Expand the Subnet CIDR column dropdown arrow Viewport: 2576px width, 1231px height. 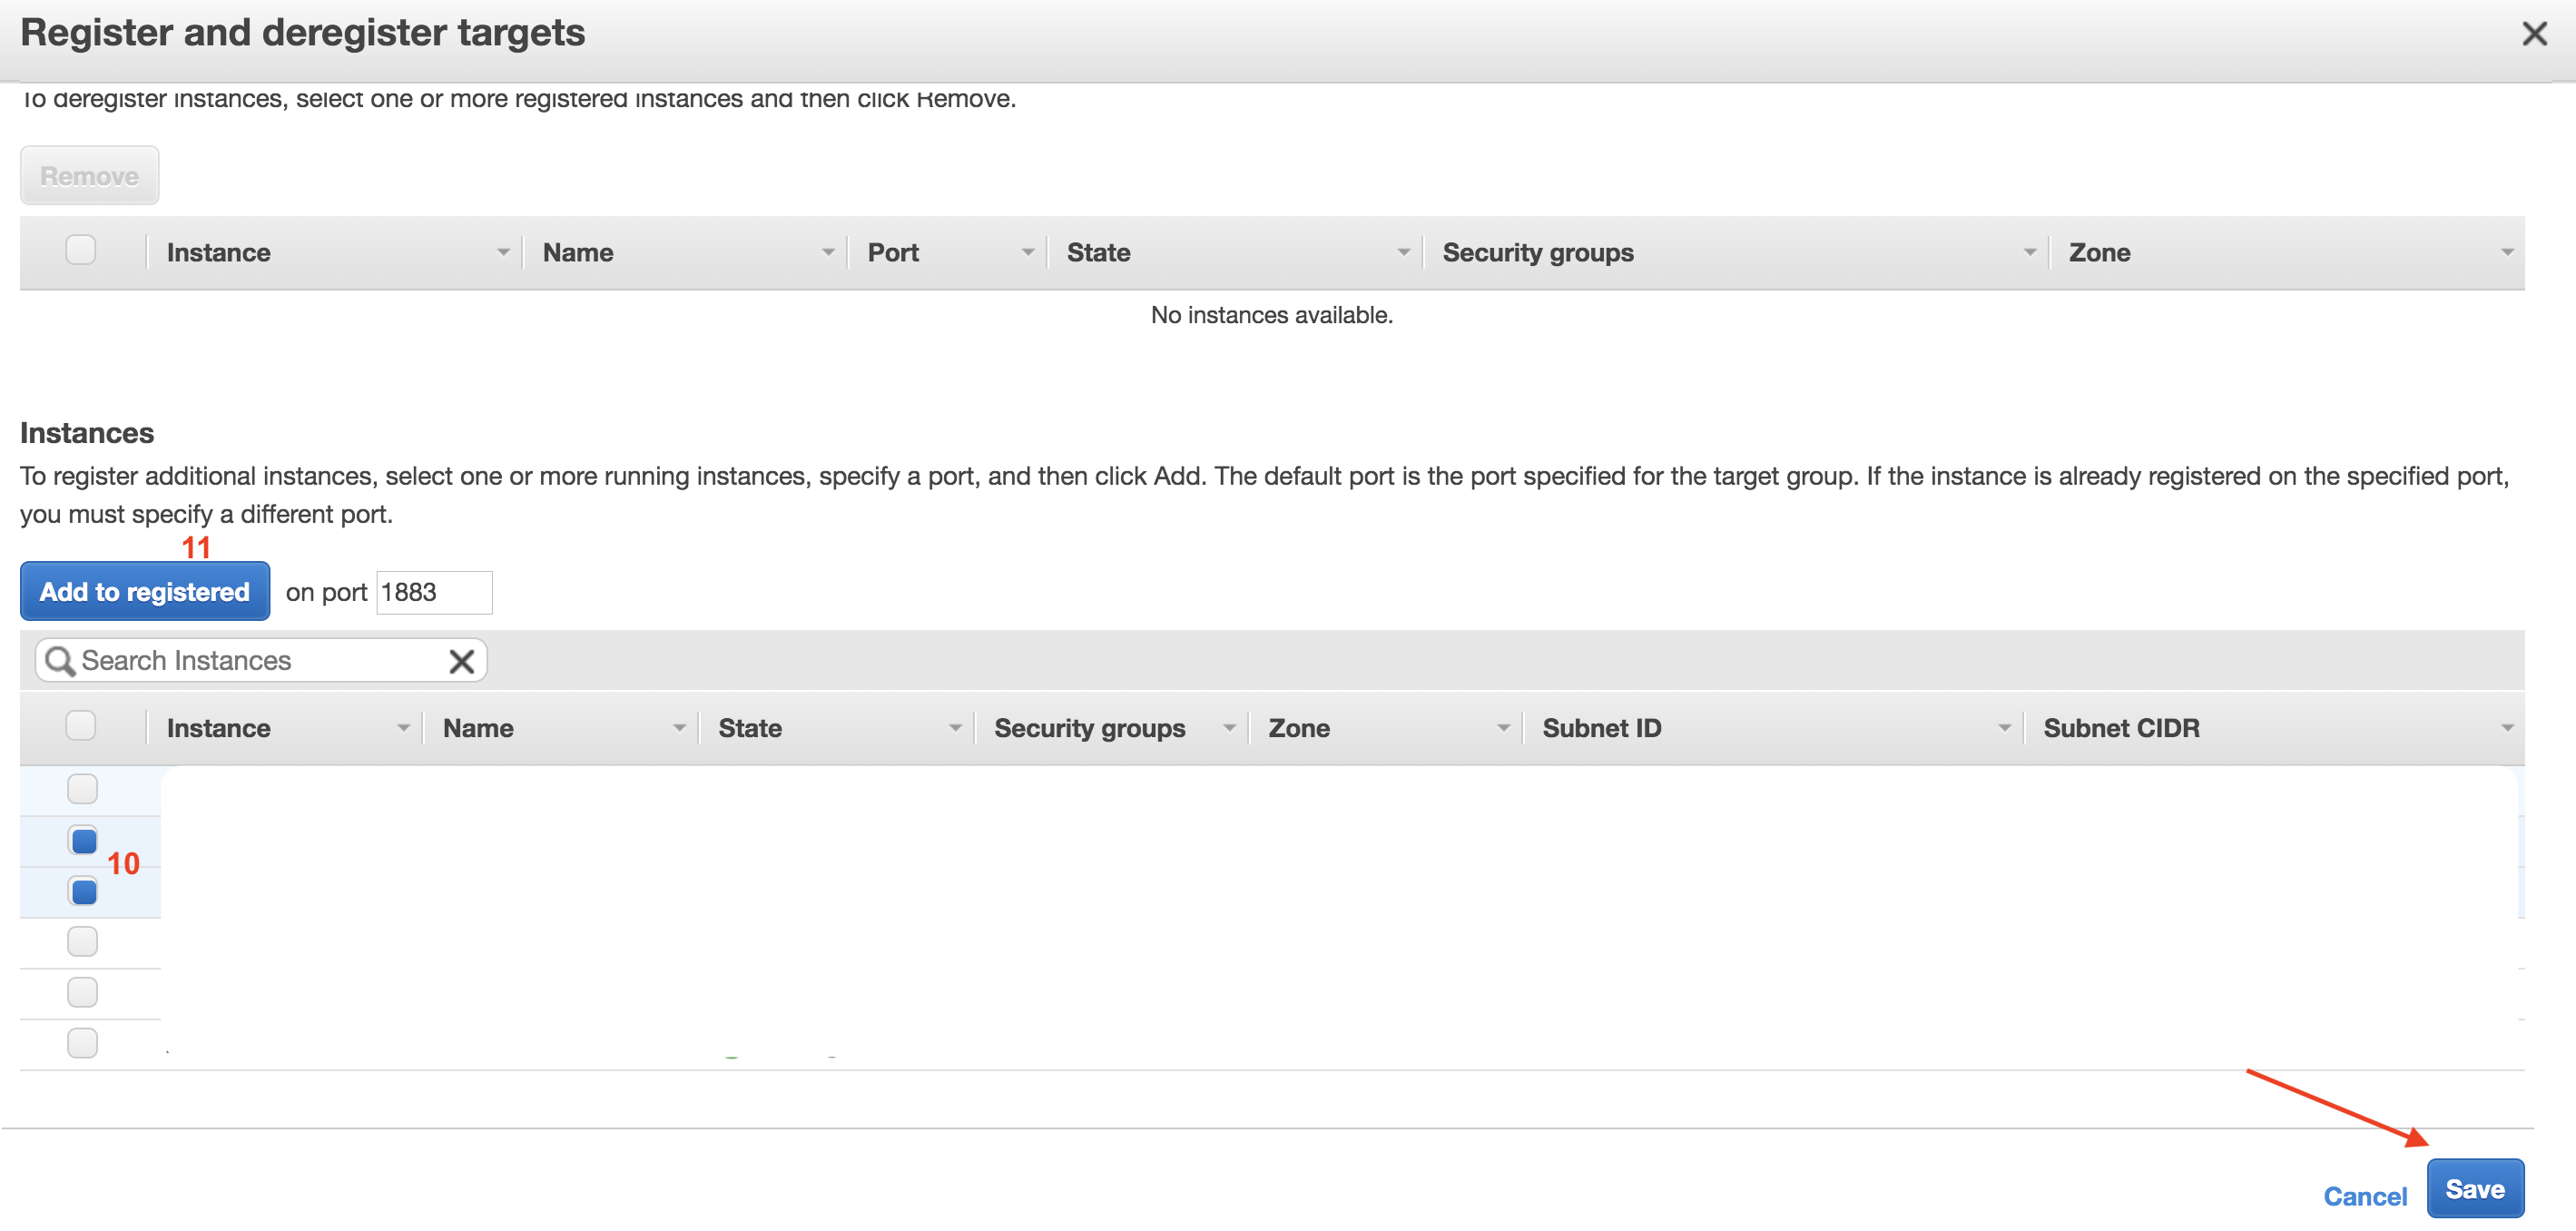pos(2506,729)
